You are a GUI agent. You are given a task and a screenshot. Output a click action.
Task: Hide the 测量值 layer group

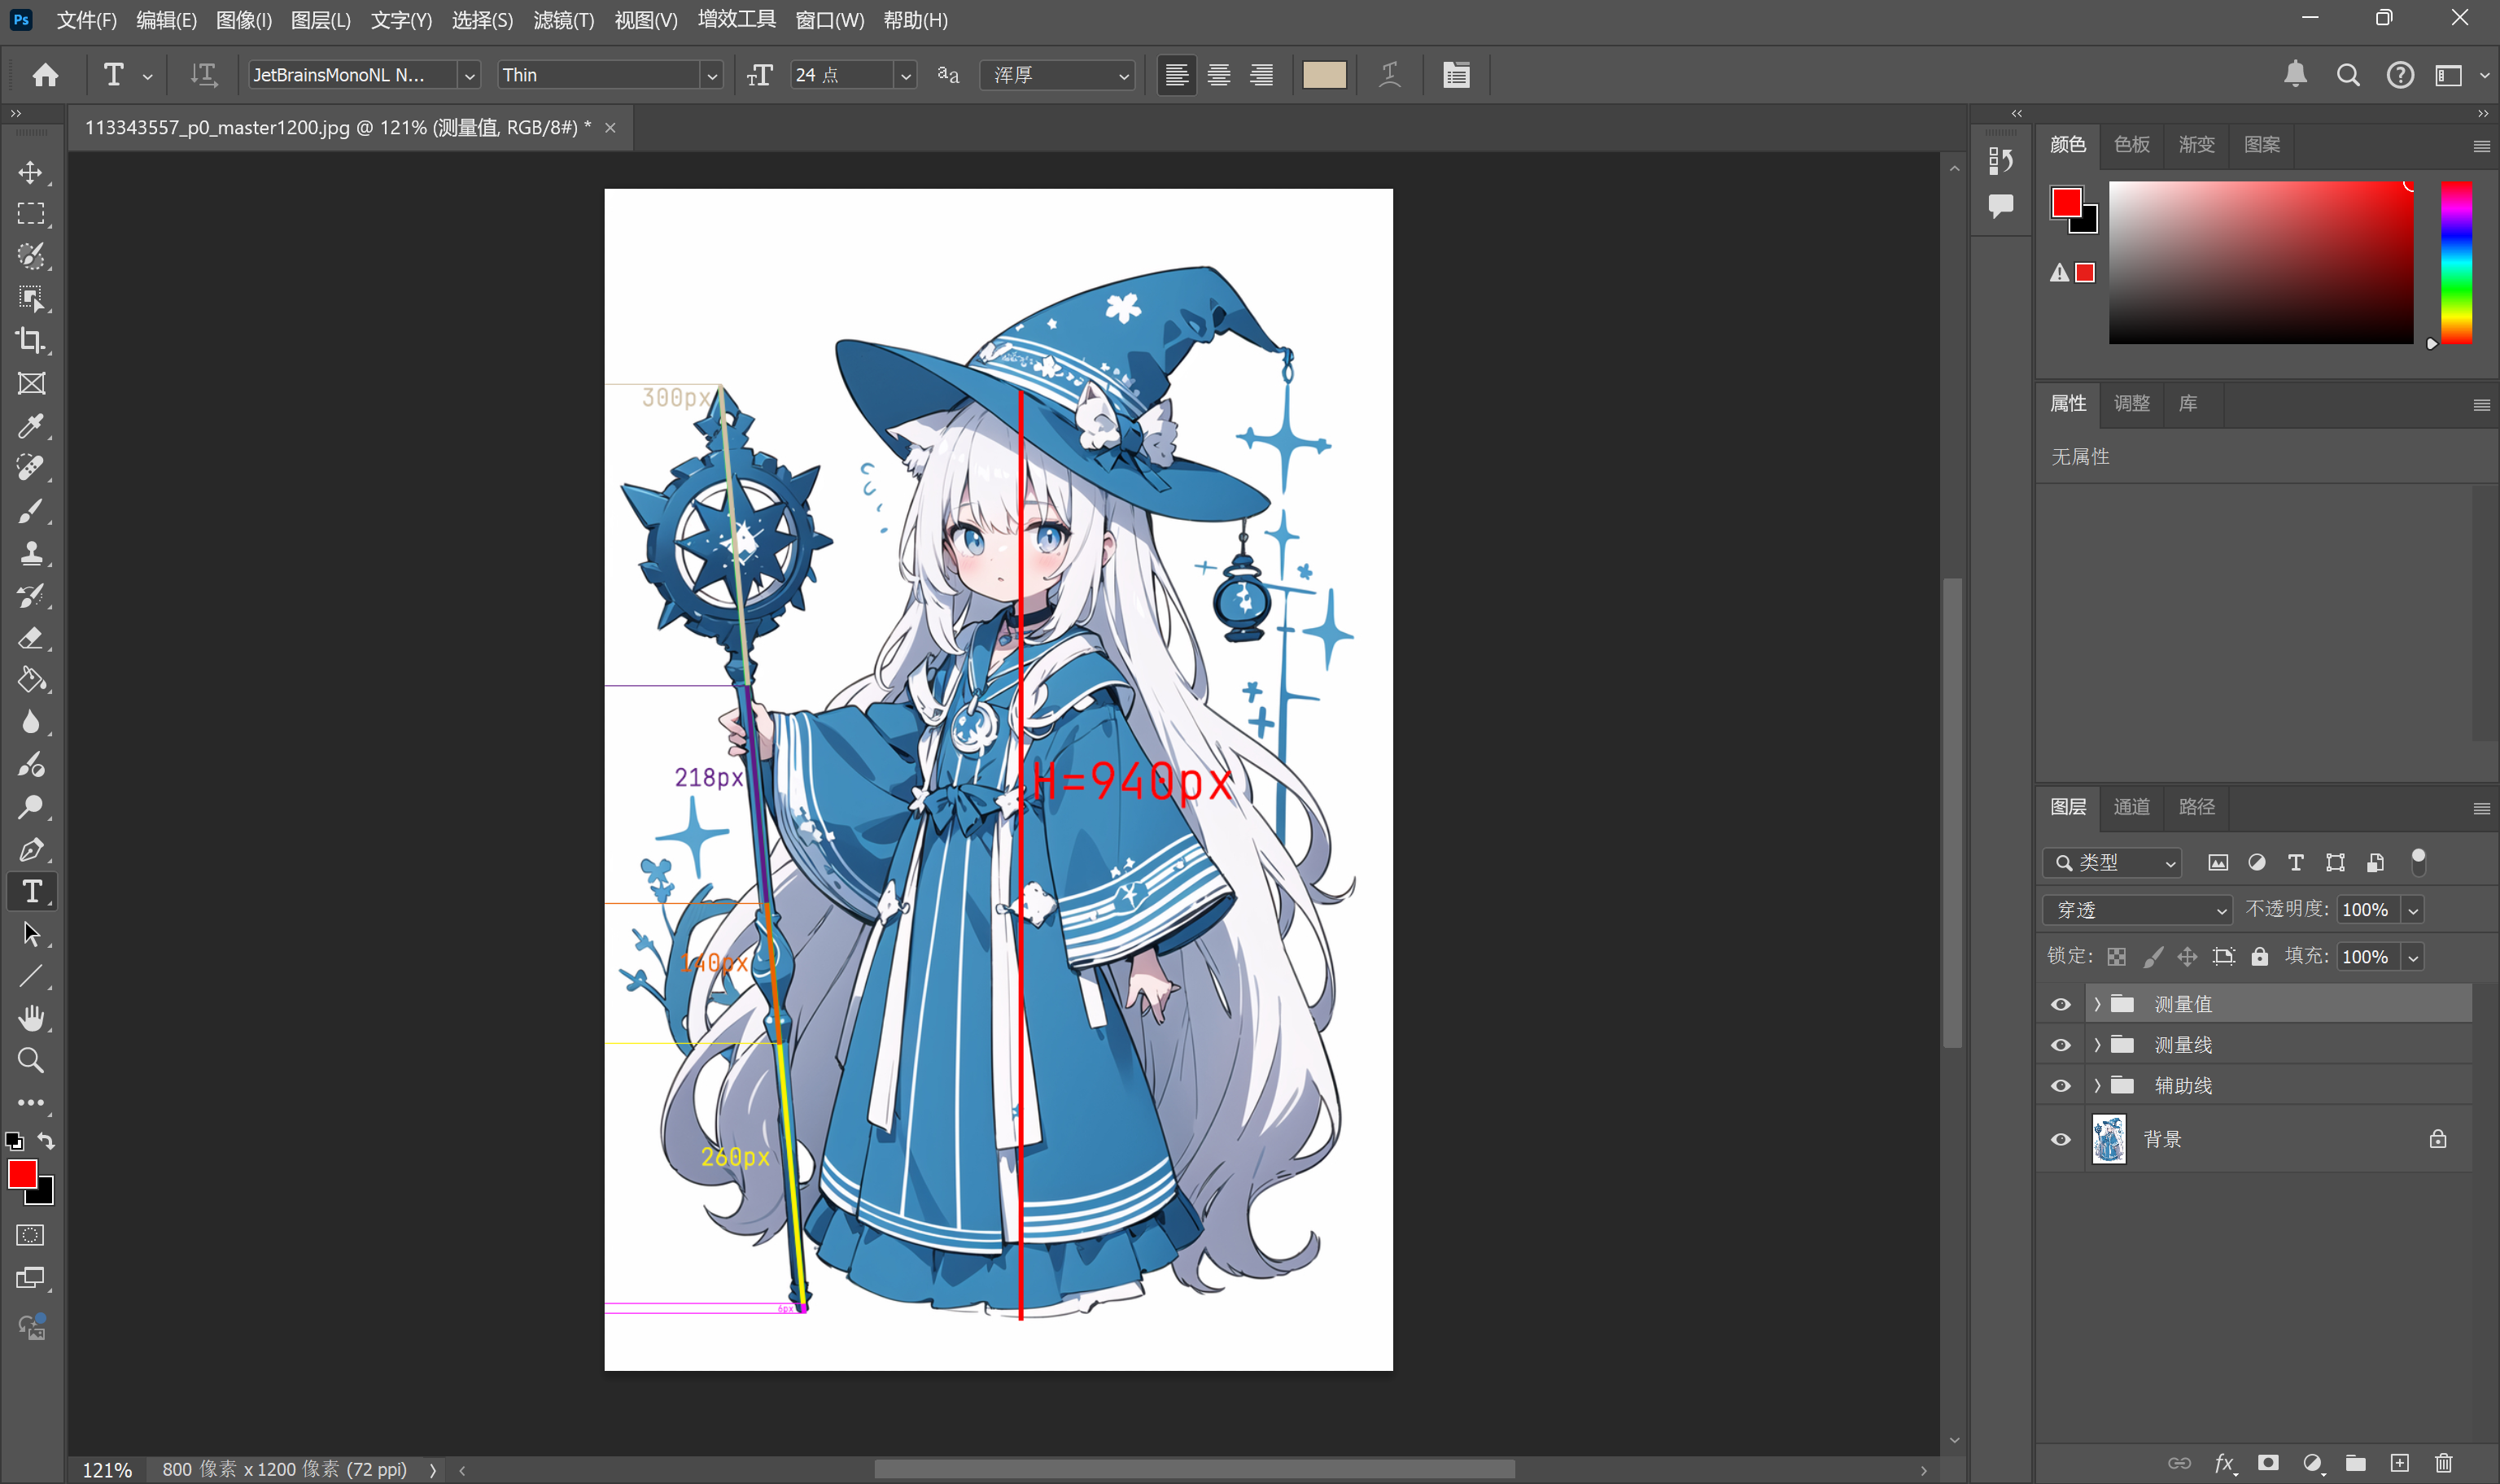click(x=2060, y=1004)
